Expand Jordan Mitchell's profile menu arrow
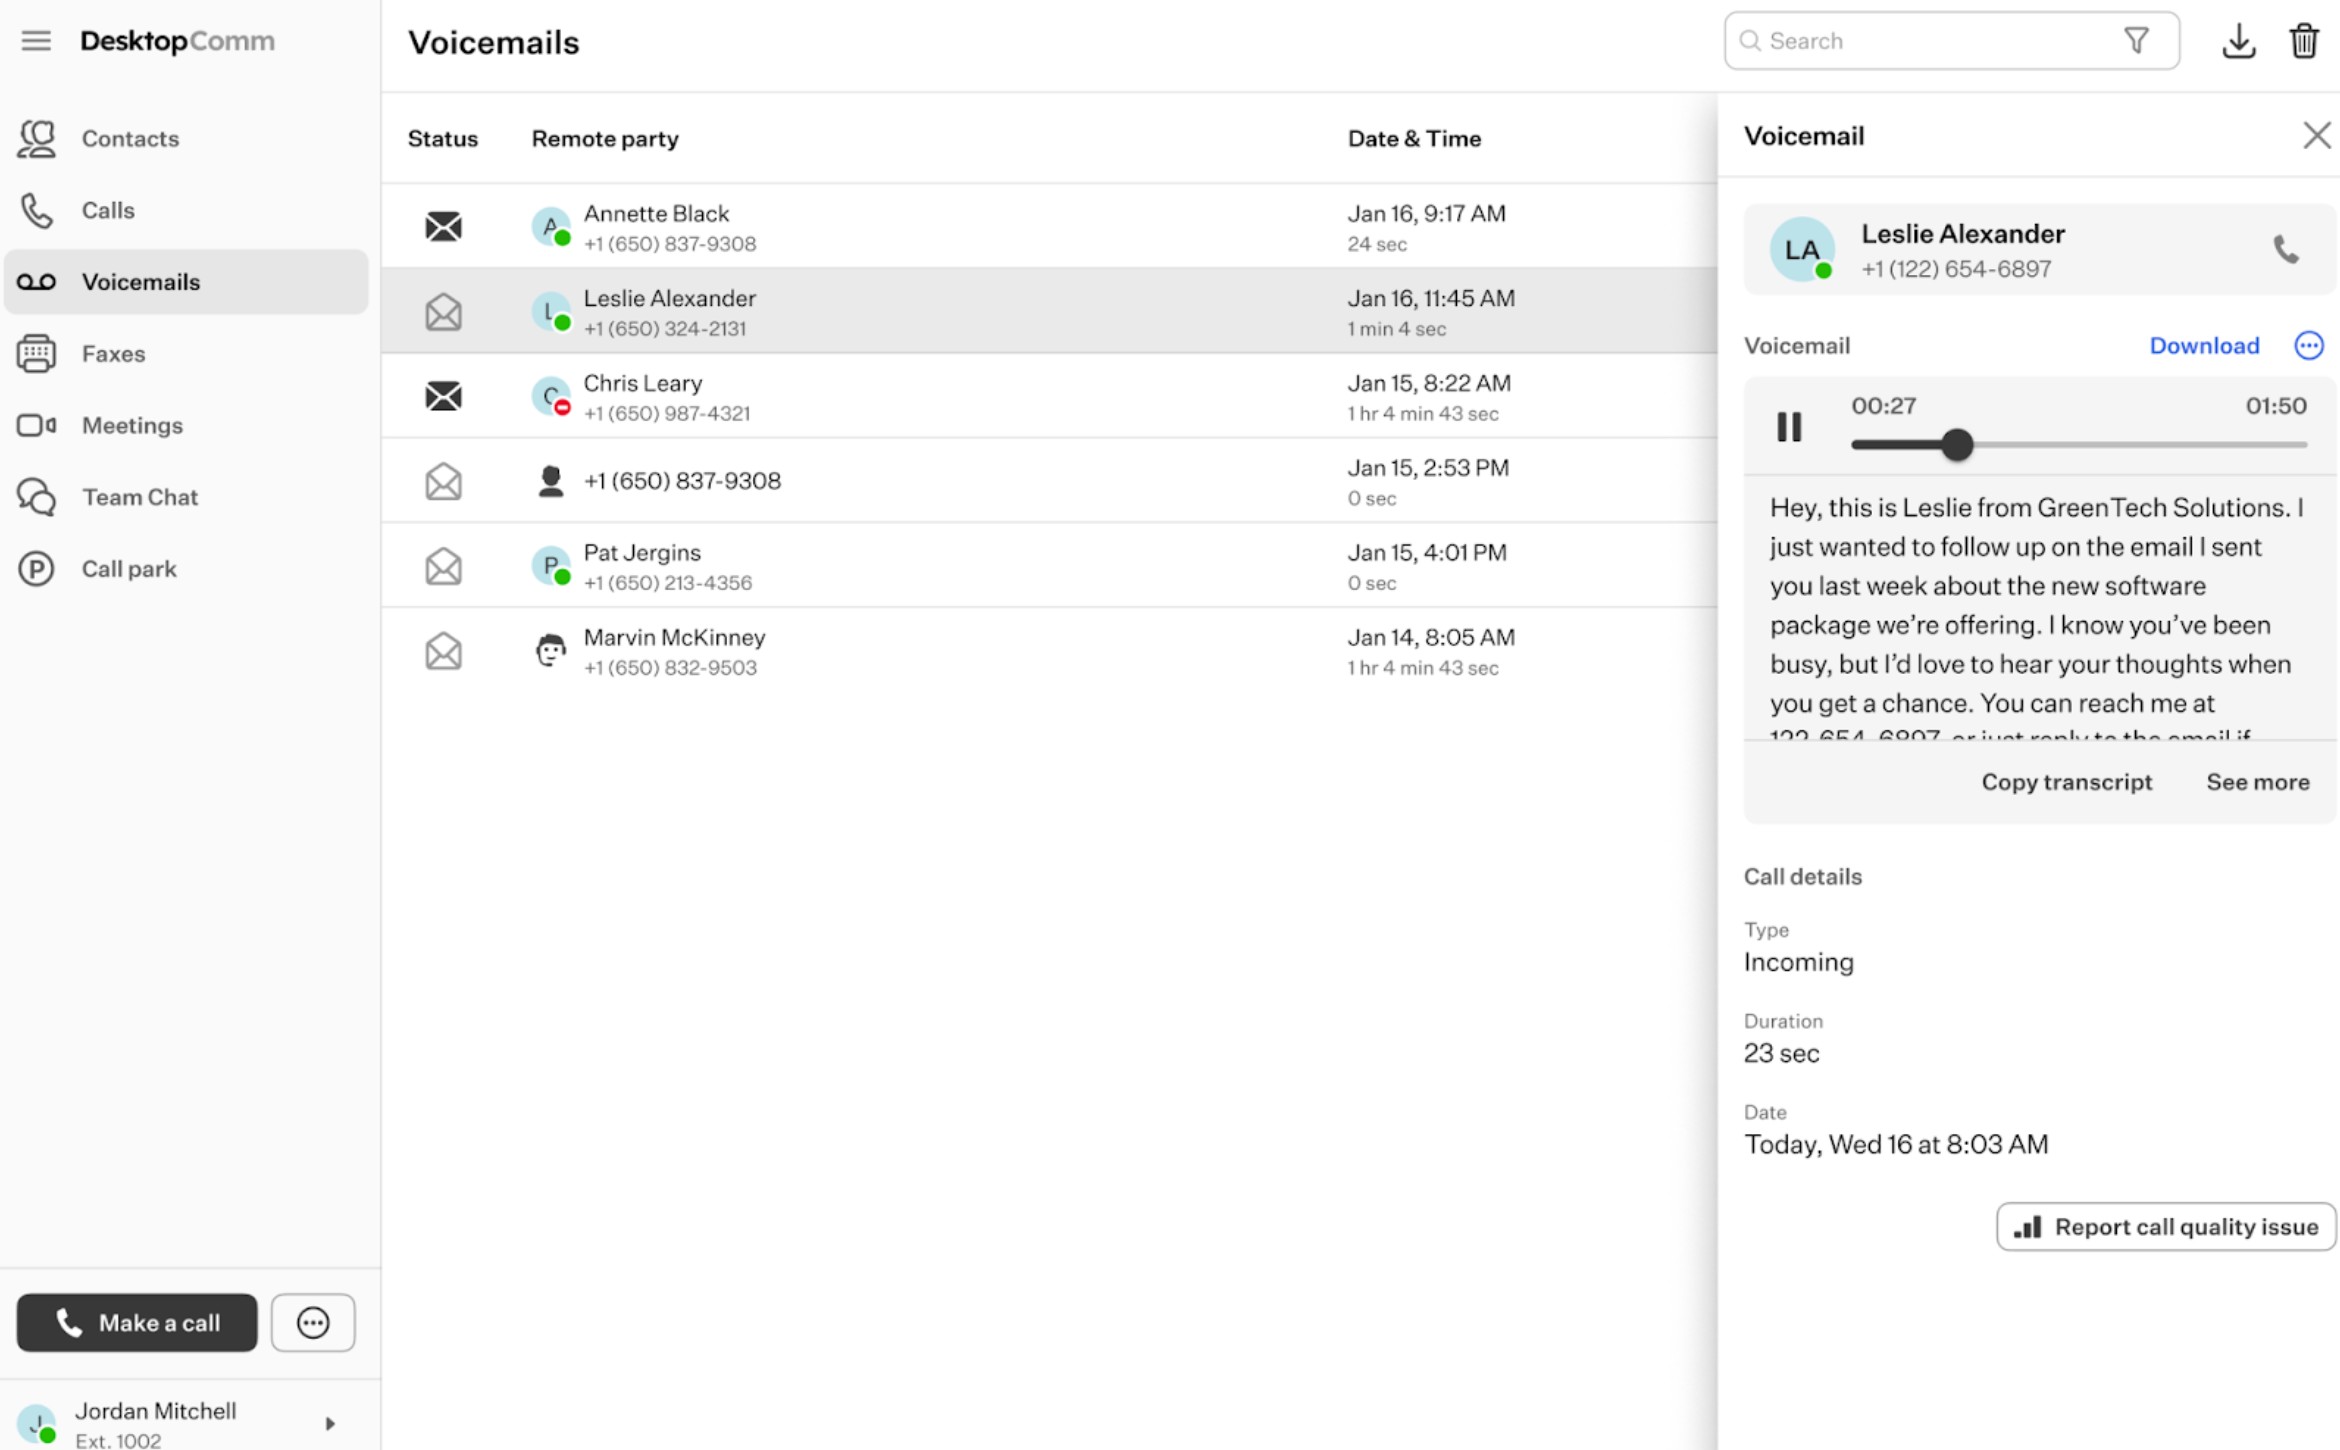Screen dimensions: 2340x1450 click(x=330, y=1423)
